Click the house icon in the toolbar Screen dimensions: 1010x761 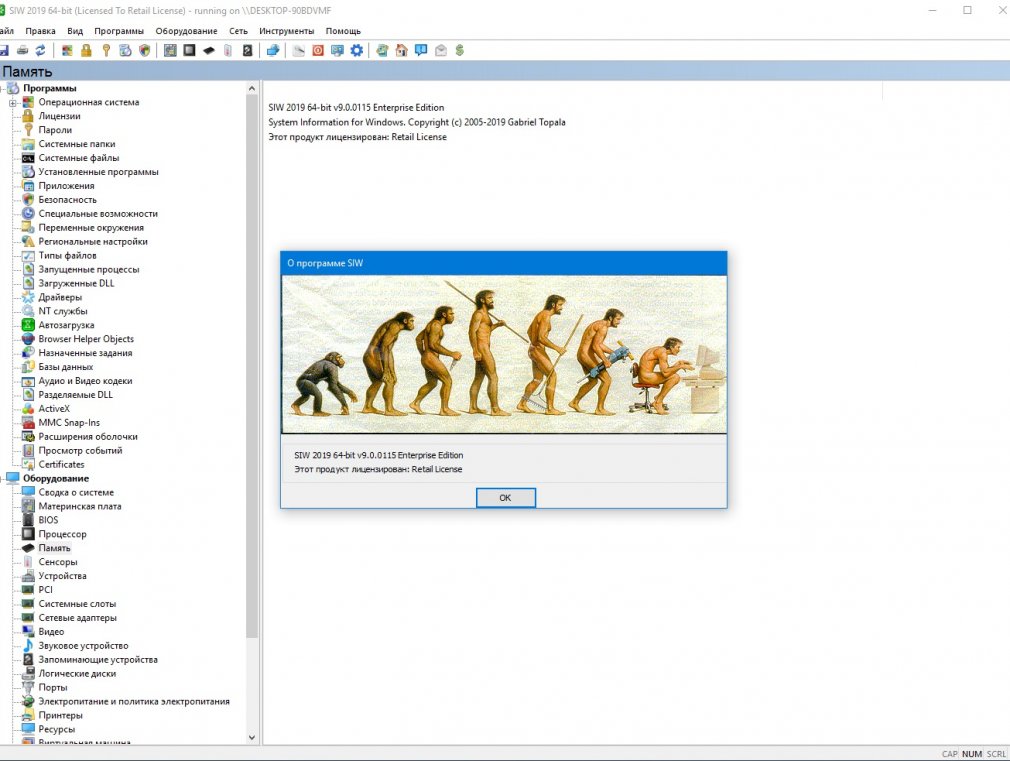point(402,50)
